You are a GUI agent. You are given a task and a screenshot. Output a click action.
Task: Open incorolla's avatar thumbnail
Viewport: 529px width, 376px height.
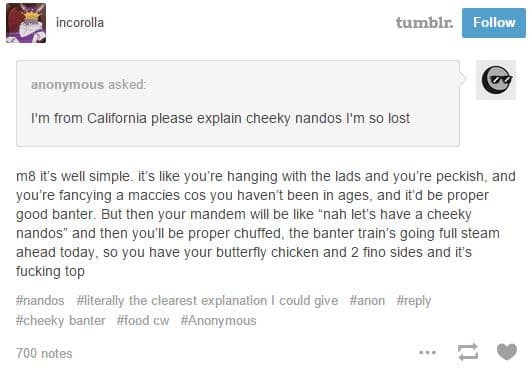pos(26,23)
